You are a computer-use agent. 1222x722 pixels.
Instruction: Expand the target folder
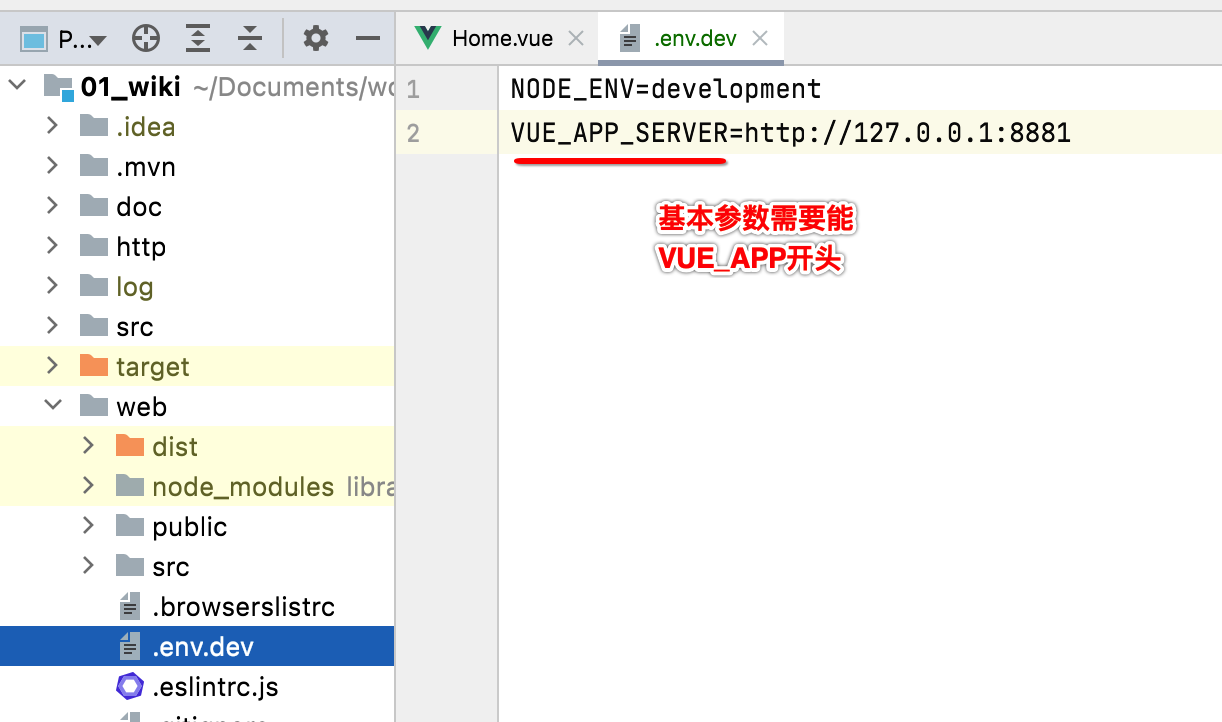pyautogui.click(x=52, y=366)
